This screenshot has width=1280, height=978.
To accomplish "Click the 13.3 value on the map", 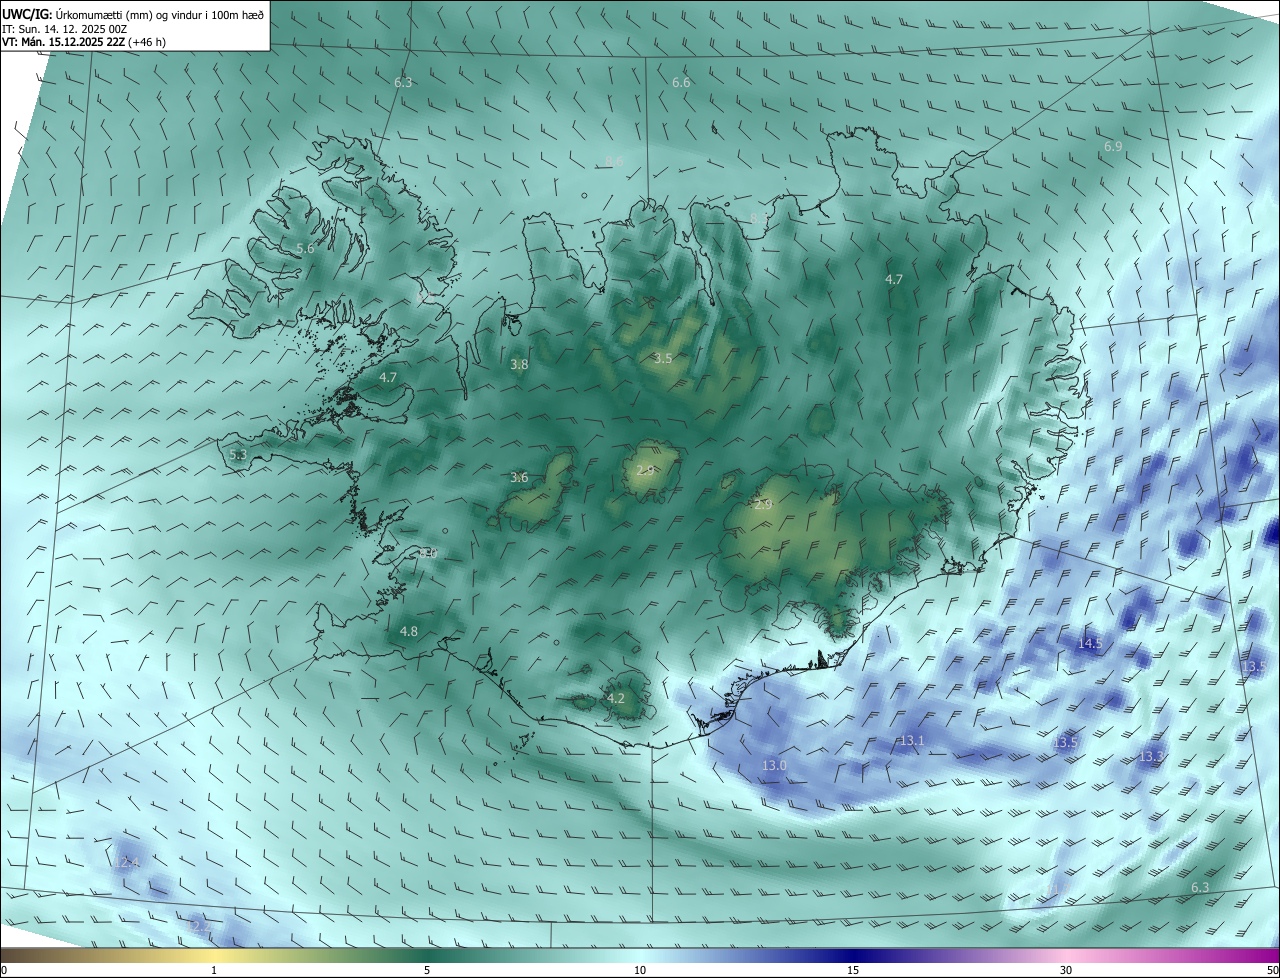I will 1151,757.
